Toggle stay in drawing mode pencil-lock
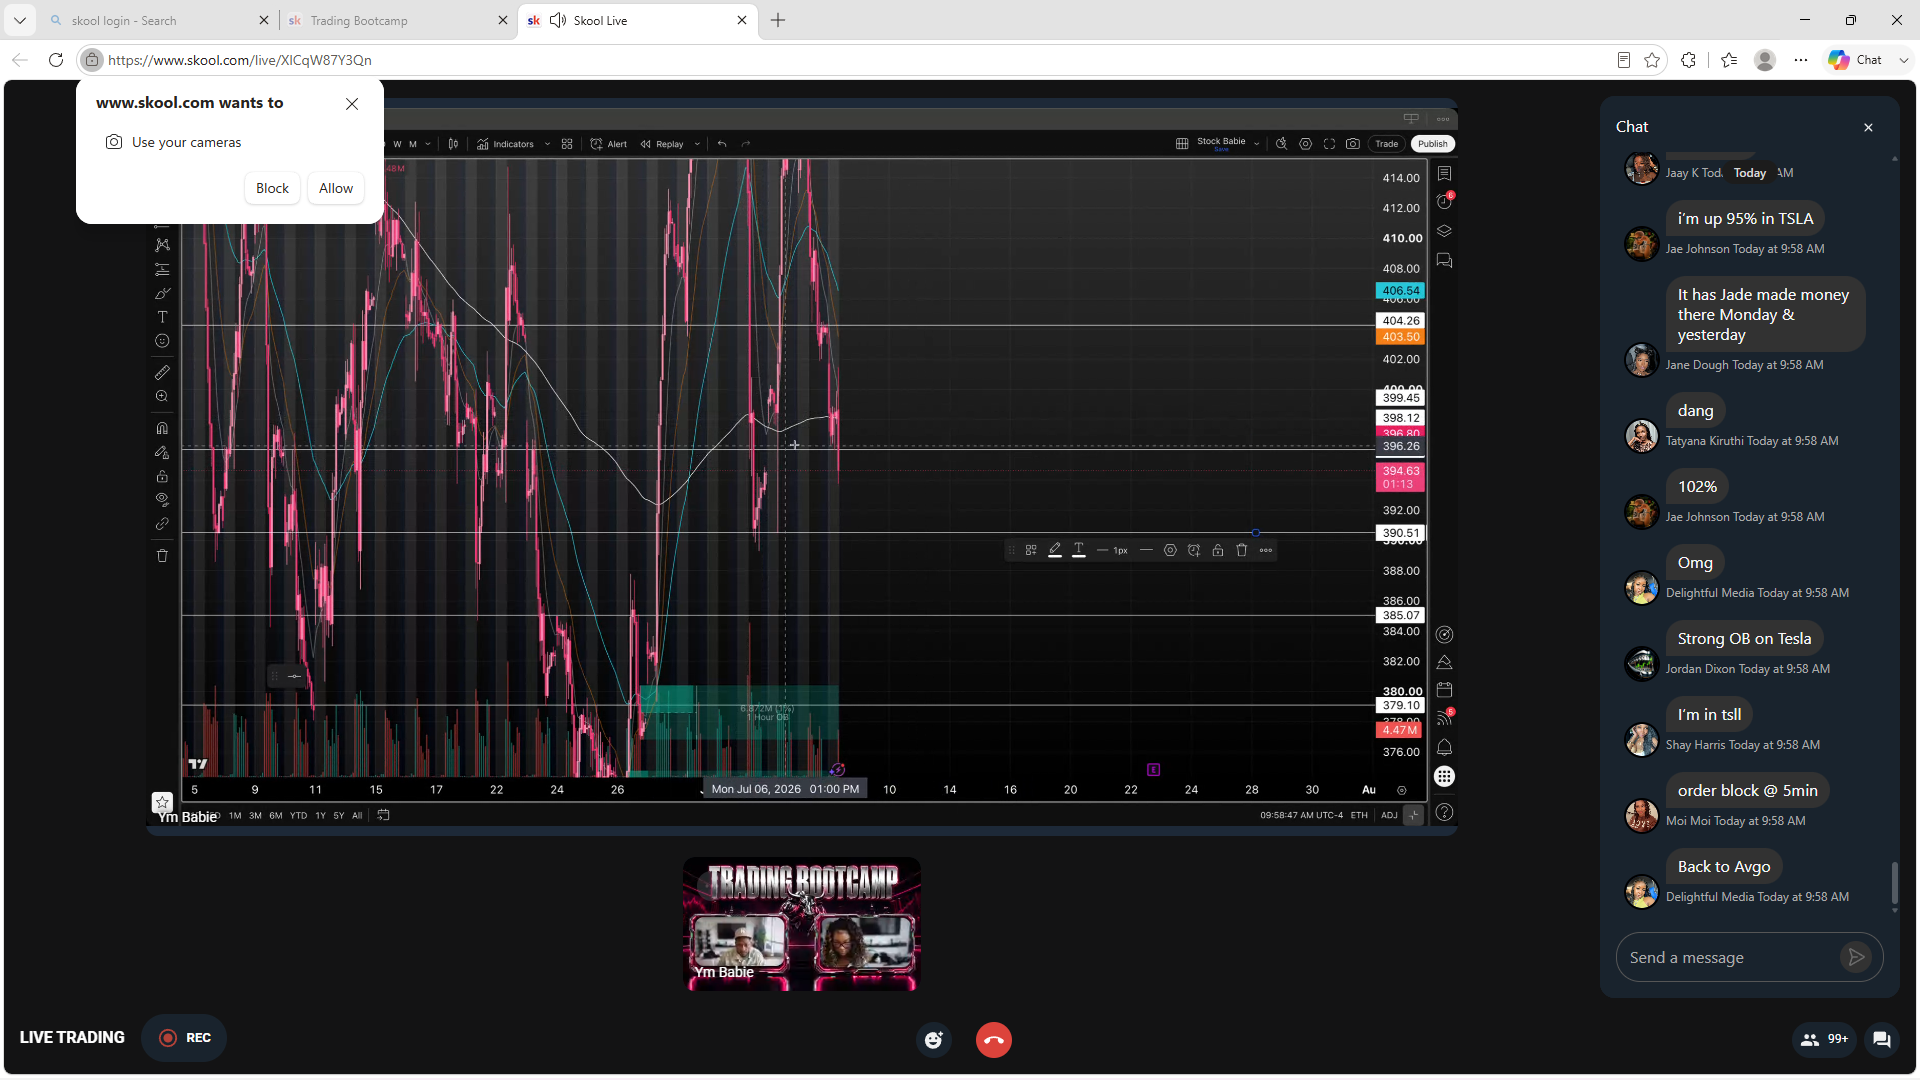This screenshot has width=1920, height=1080. [x=162, y=452]
